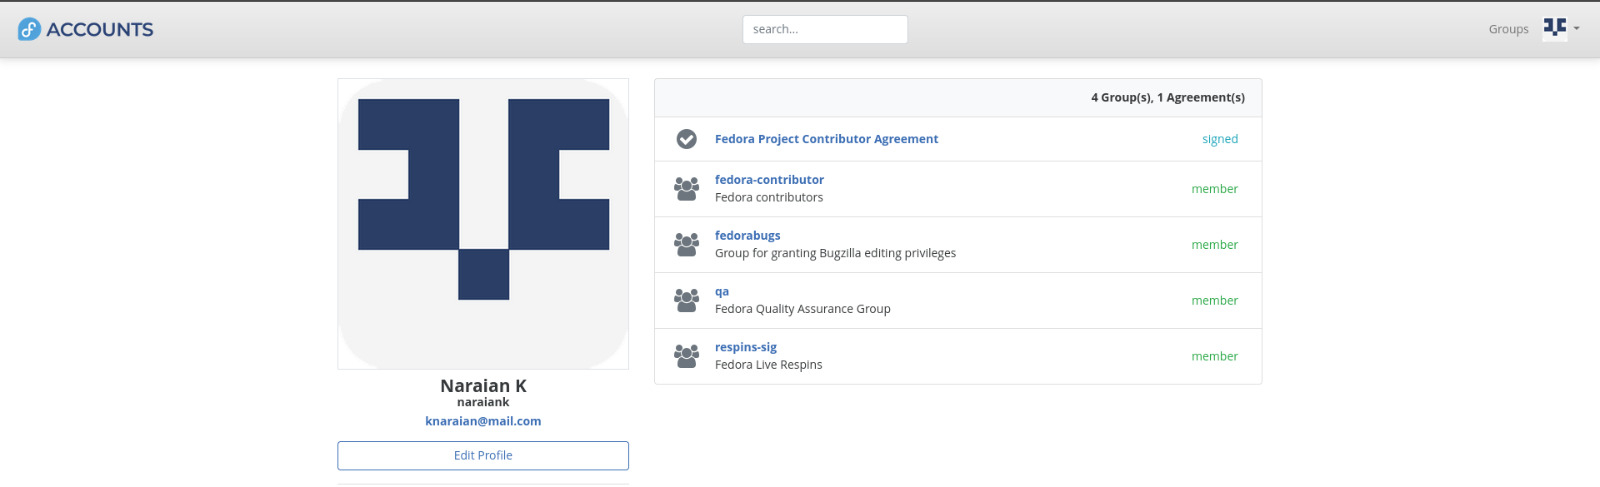Click the group icon beside respins-sig

[x=686, y=357]
